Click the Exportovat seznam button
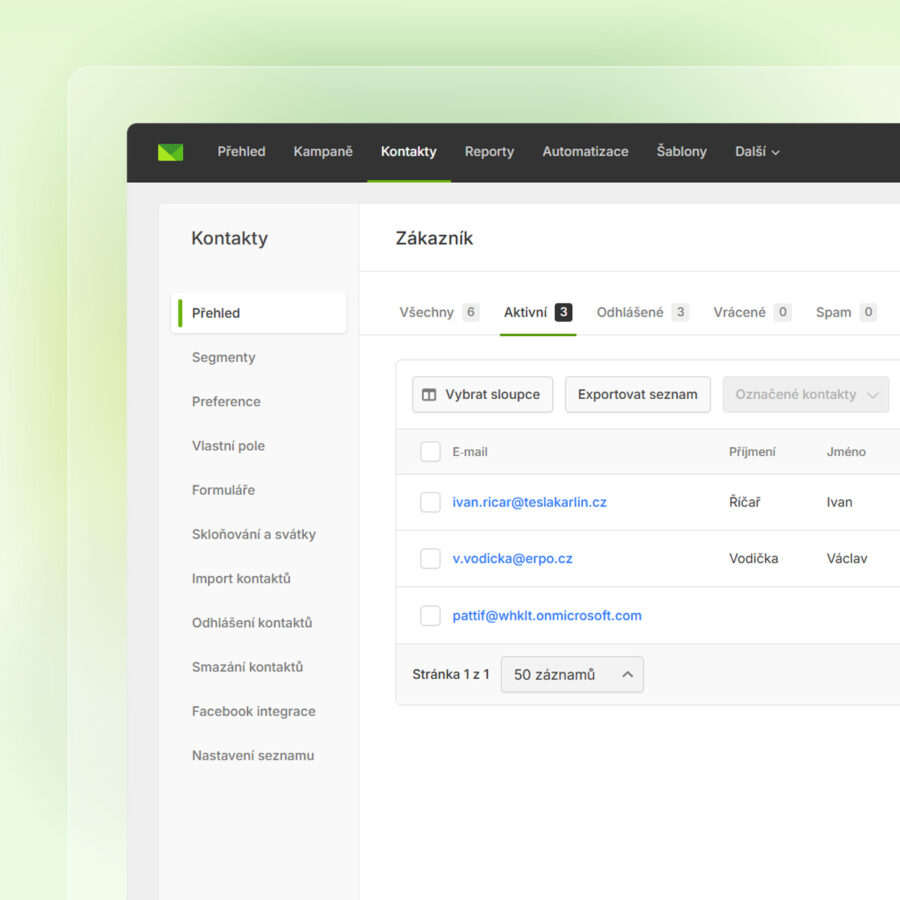This screenshot has width=900, height=900. pos(637,395)
